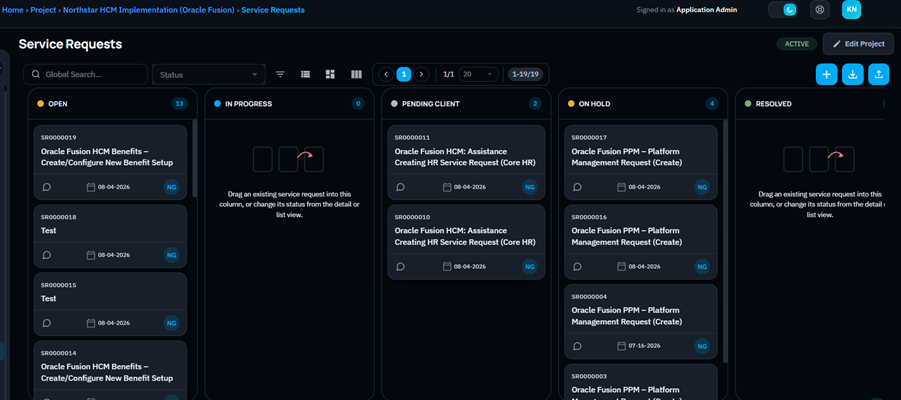Image resolution: width=901 pixels, height=400 pixels.
Task: Click NG avatar on SR0000015 card
Action: [x=171, y=323]
